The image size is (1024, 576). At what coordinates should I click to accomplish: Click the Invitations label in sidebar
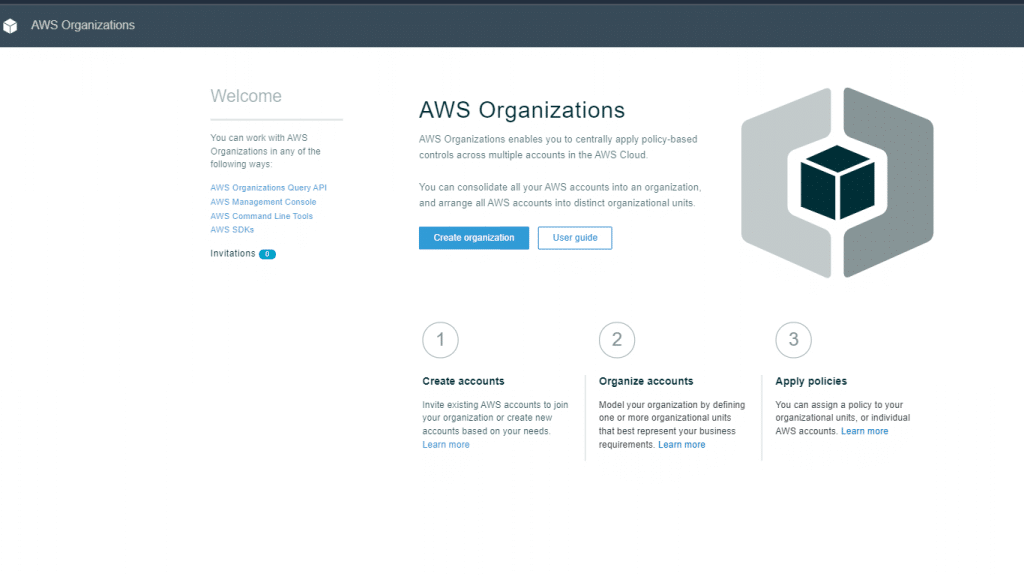[232, 254]
